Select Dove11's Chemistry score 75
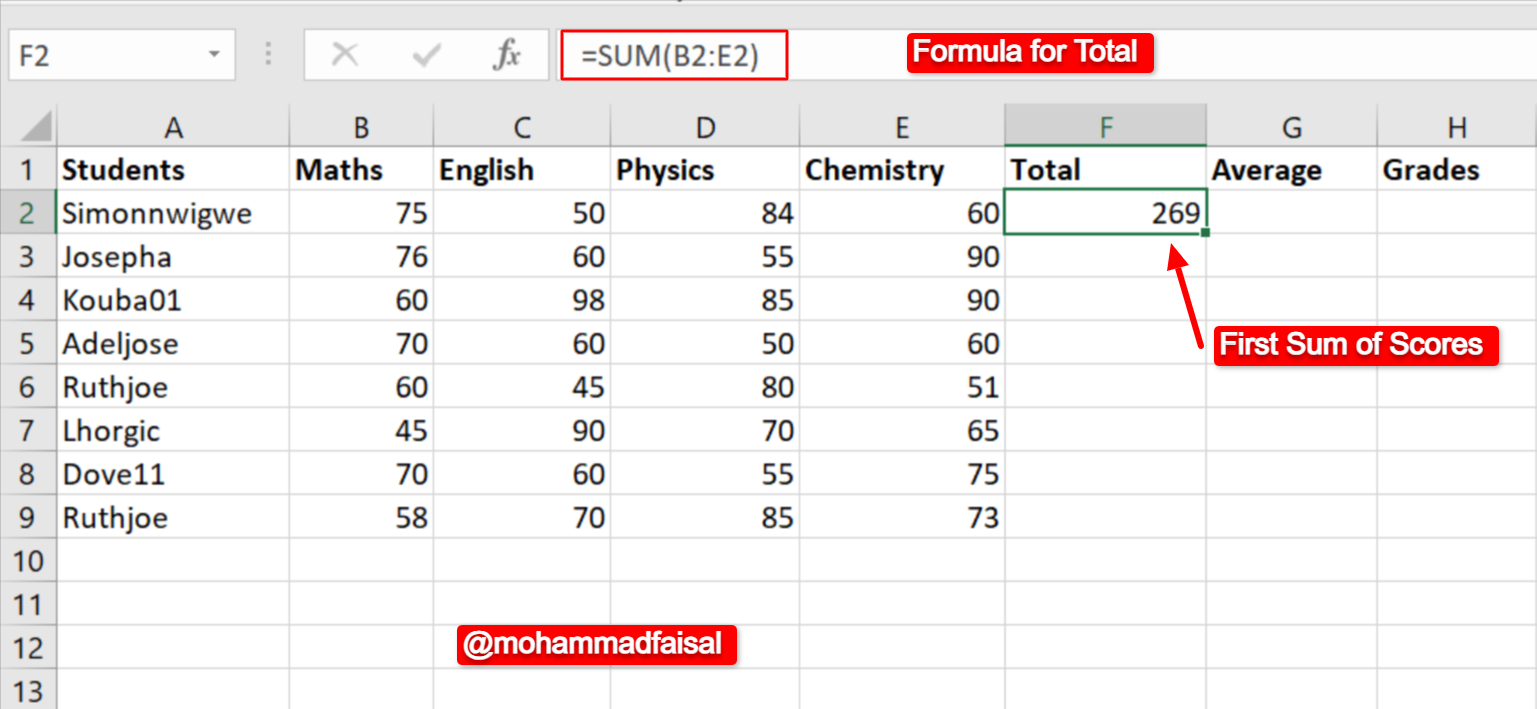Screen dimensions: 1537x709 pos(902,474)
